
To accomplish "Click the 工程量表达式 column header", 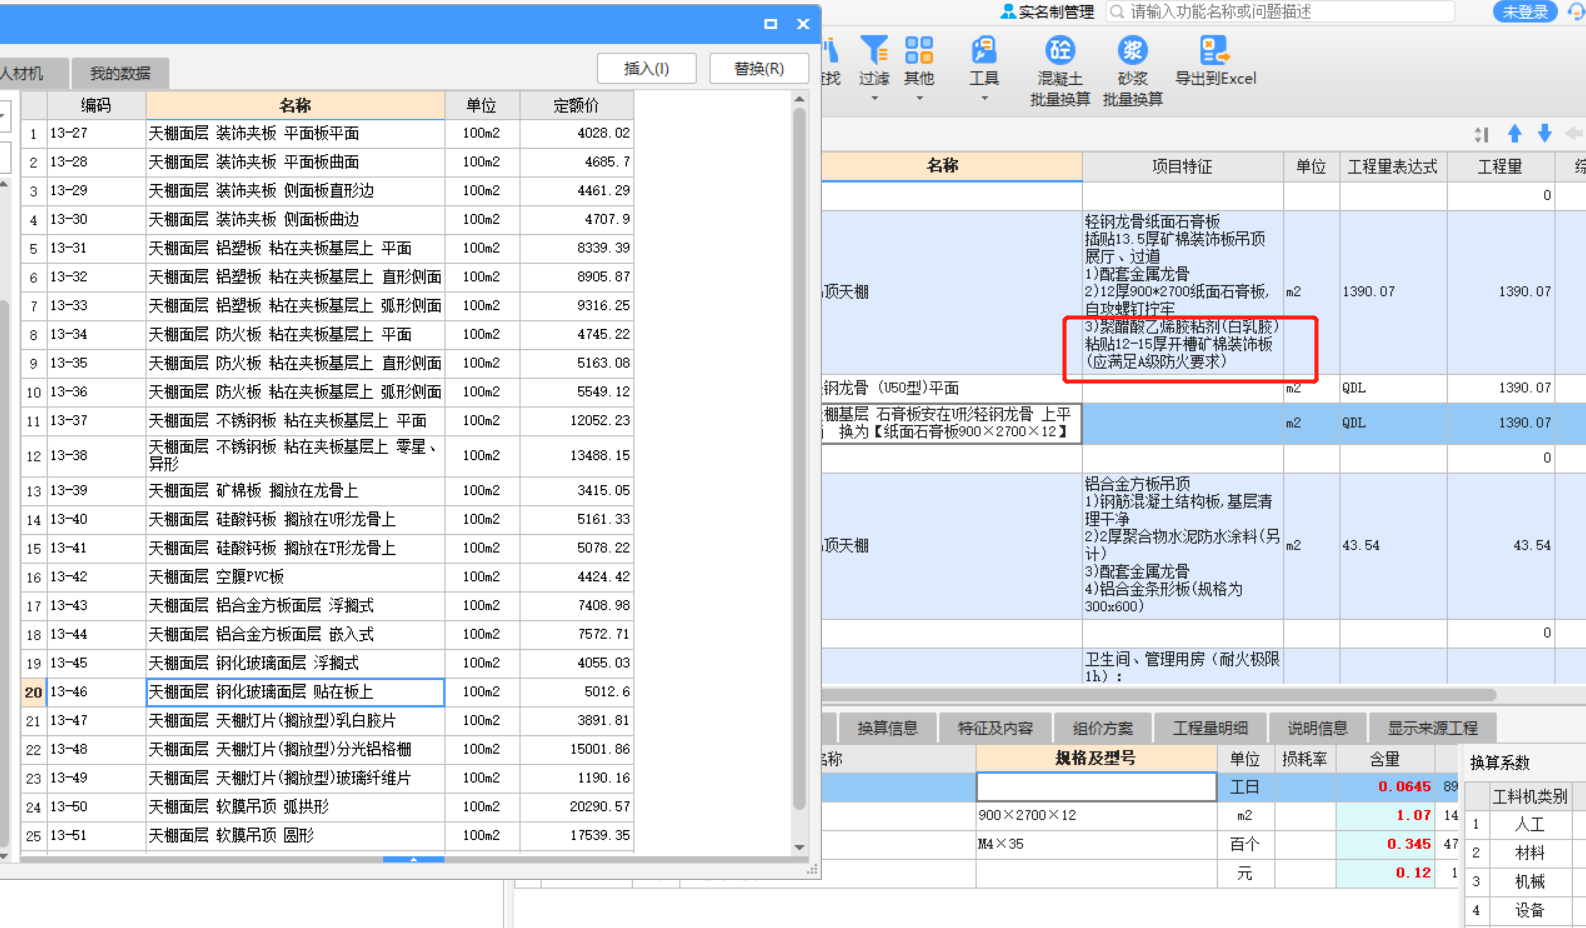I will point(1392,166).
